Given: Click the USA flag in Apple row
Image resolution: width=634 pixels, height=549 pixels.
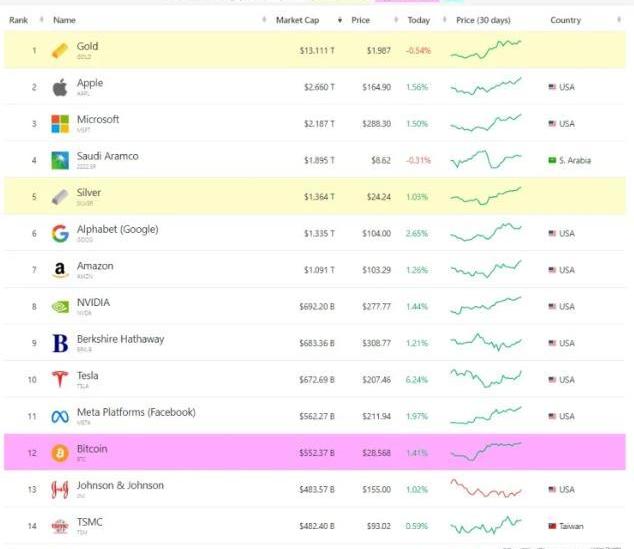Looking at the screenshot, I should tap(552, 87).
